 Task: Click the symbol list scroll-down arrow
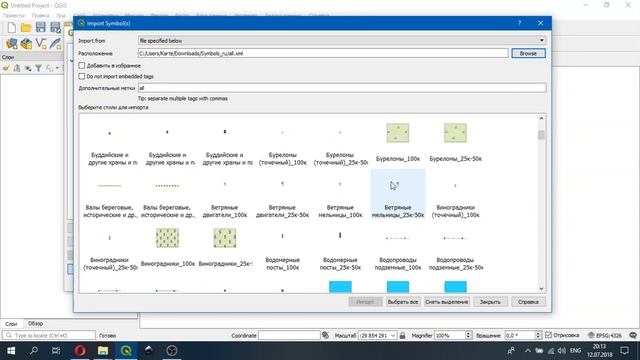coord(541,289)
